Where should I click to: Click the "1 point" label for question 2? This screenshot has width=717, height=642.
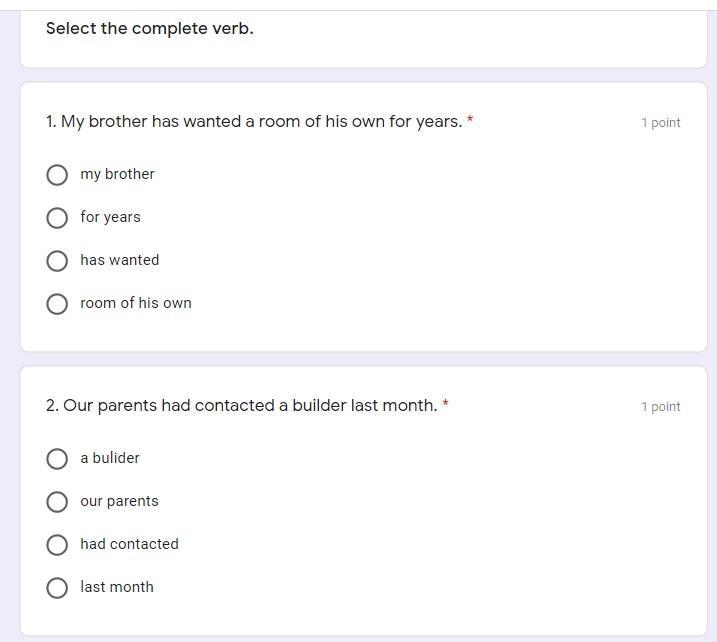pyautogui.click(x=661, y=407)
